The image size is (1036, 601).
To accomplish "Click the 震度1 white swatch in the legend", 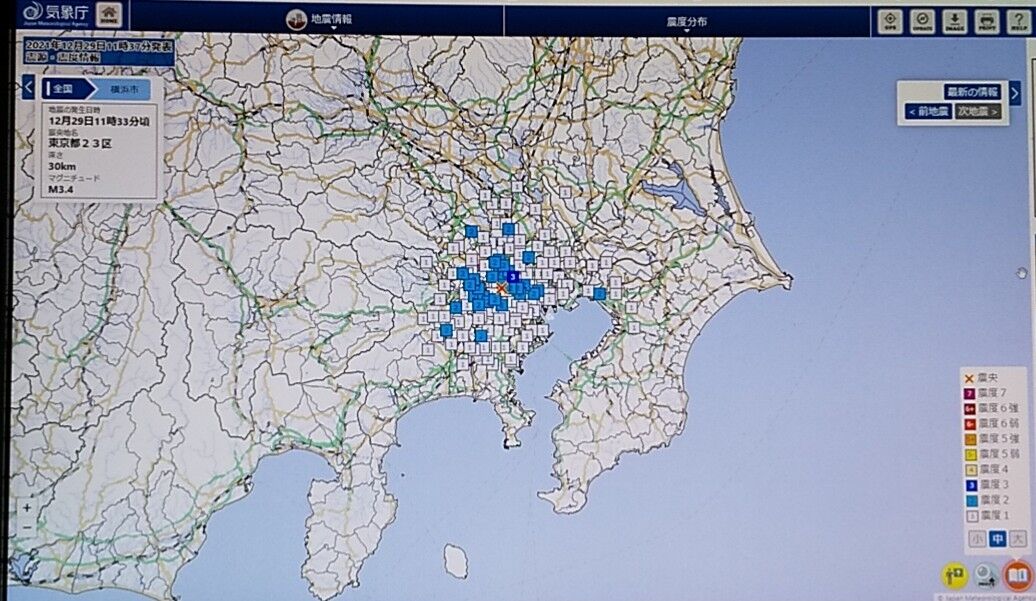I will pyautogui.click(x=972, y=515).
